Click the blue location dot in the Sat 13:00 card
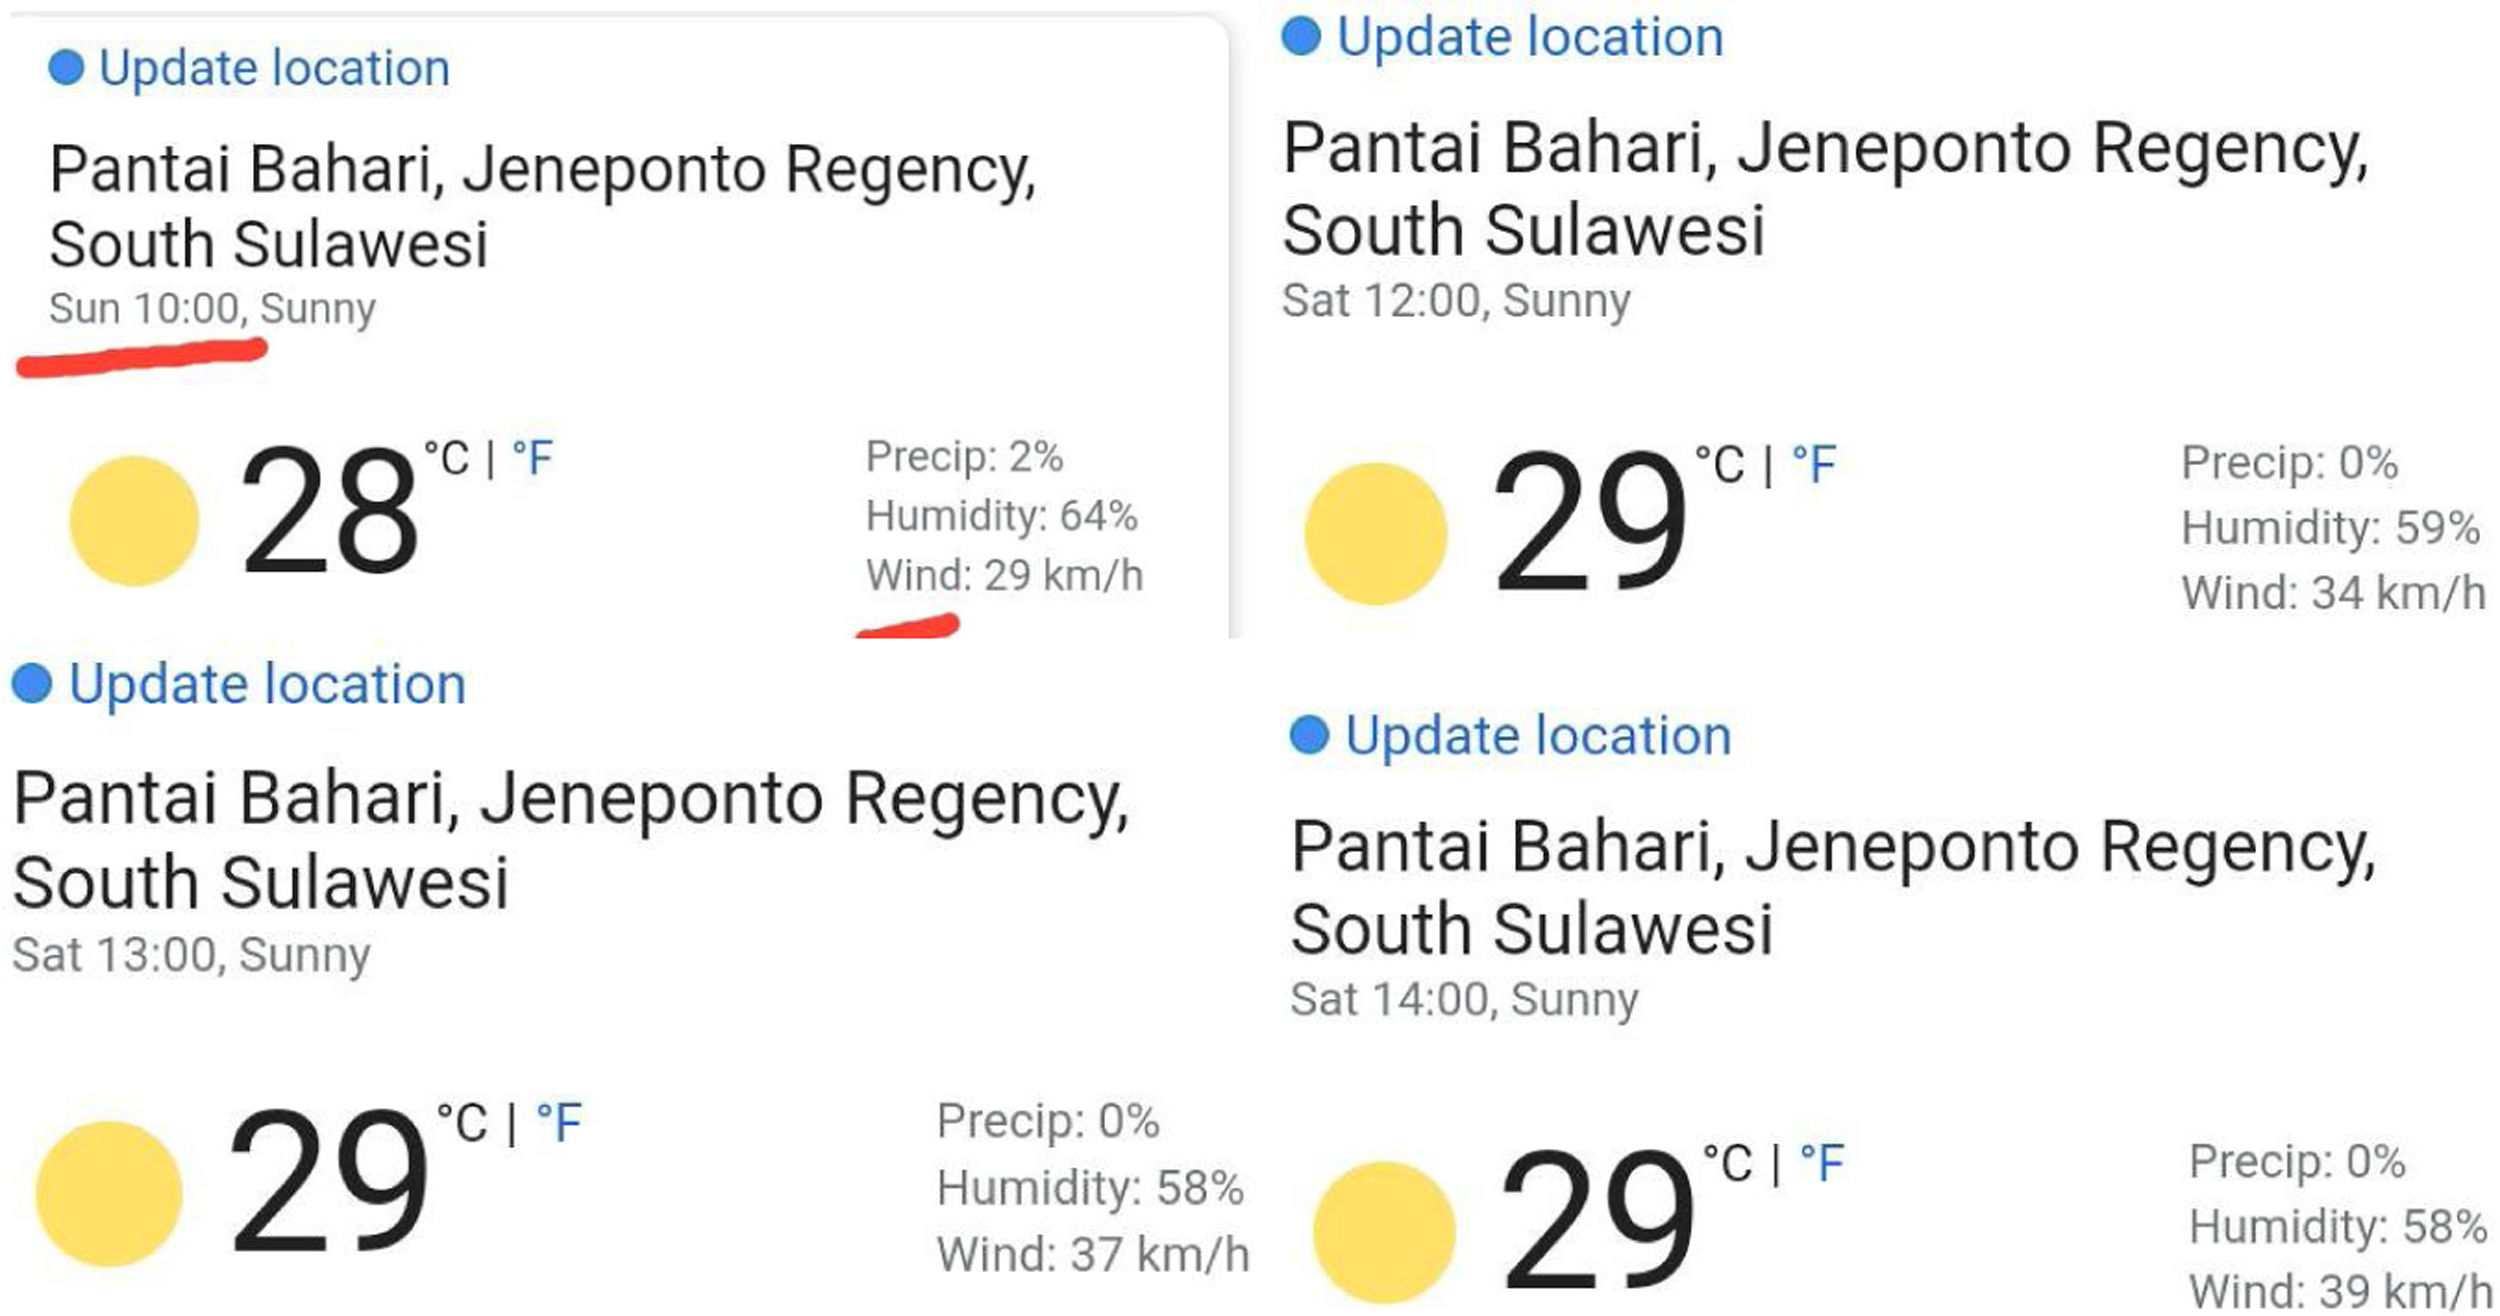This screenshot has height=1316, width=2500. tap(31, 684)
